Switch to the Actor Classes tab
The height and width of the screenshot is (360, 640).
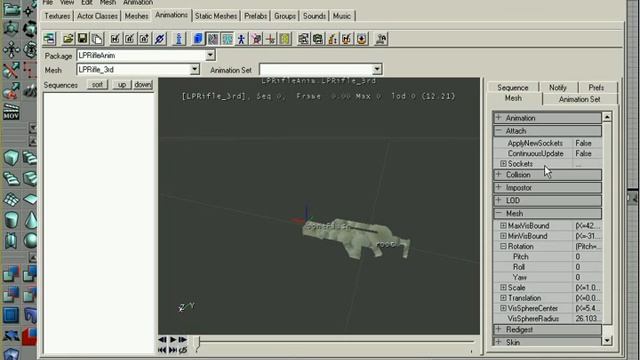(x=97, y=16)
